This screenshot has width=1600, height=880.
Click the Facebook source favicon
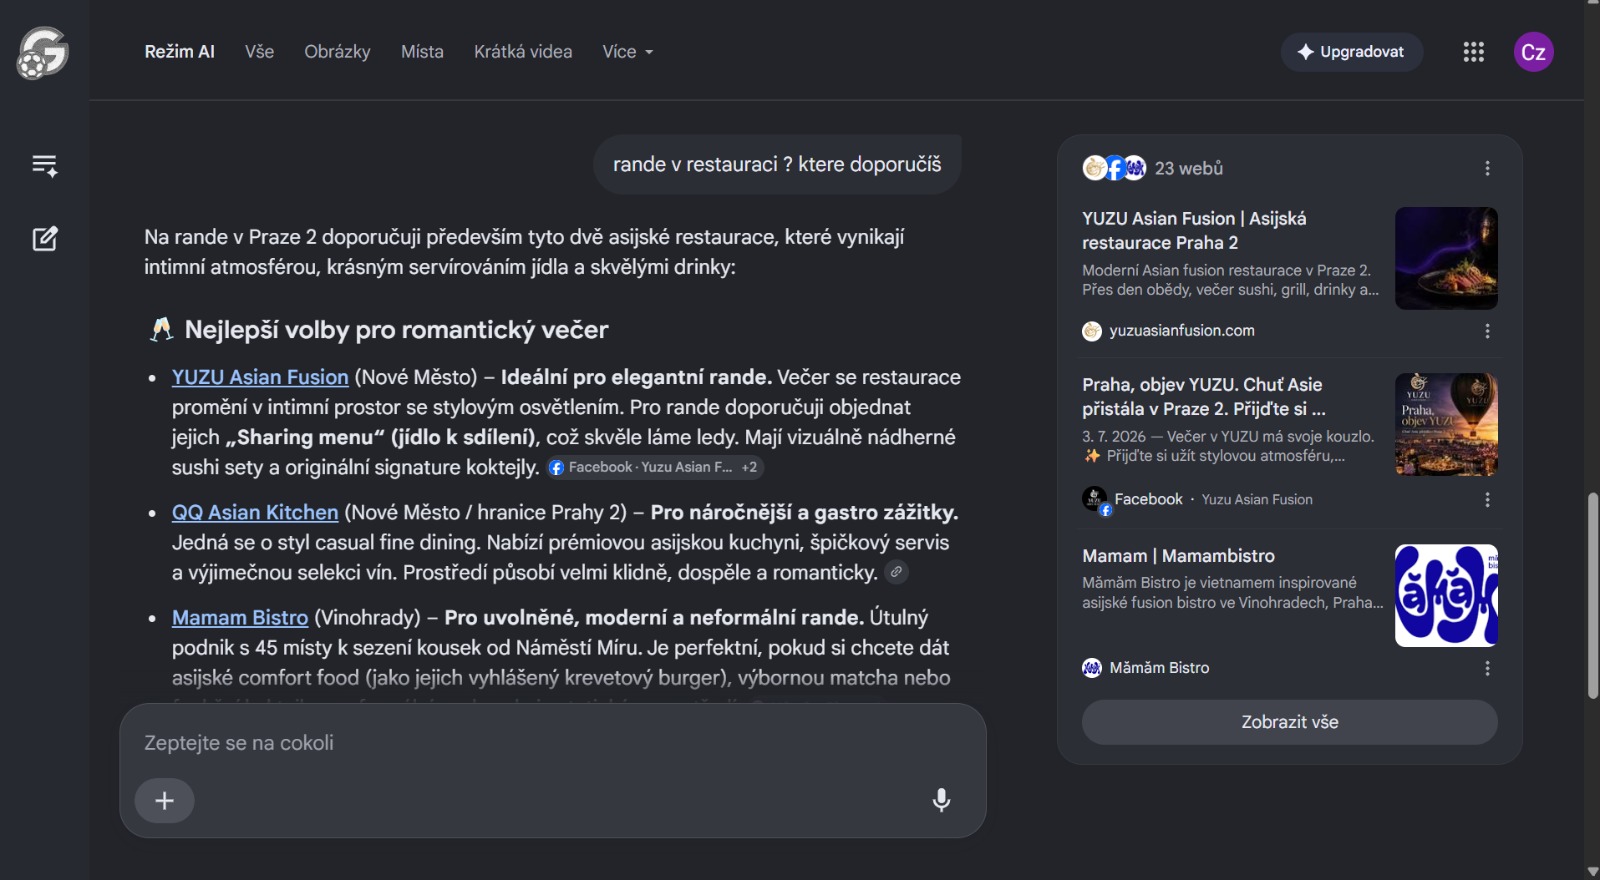tap(1097, 499)
